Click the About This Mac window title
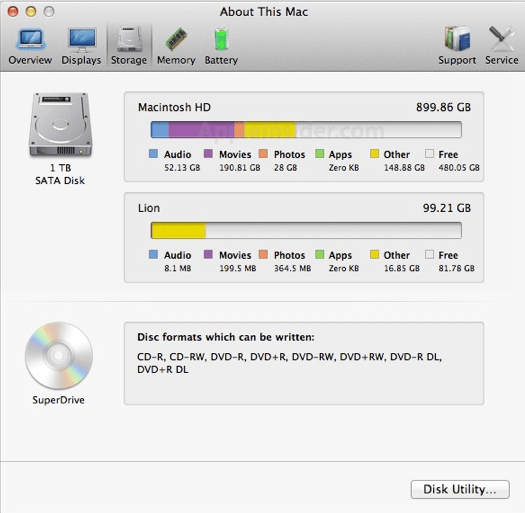Image resolution: width=525 pixels, height=513 pixels. (x=264, y=12)
